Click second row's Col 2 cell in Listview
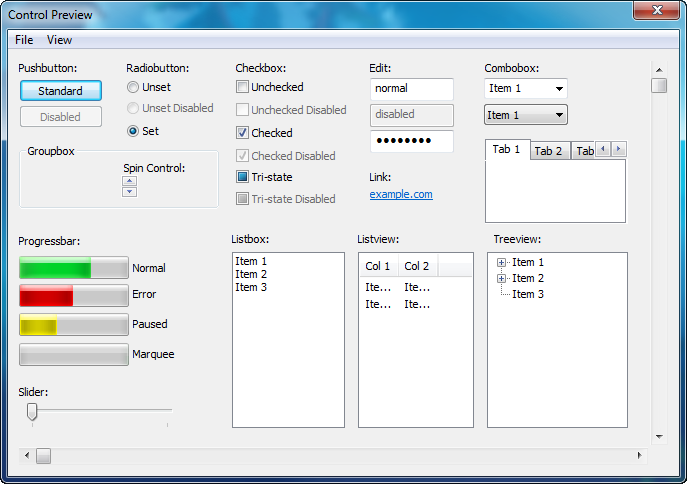 coord(417,304)
